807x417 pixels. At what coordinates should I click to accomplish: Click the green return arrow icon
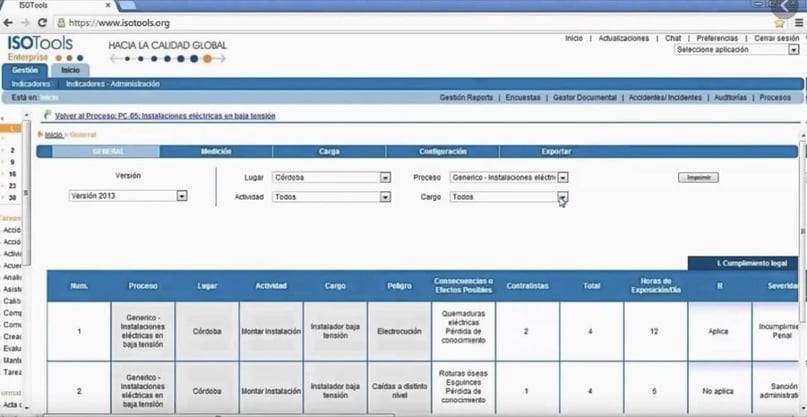click(48, 116)
